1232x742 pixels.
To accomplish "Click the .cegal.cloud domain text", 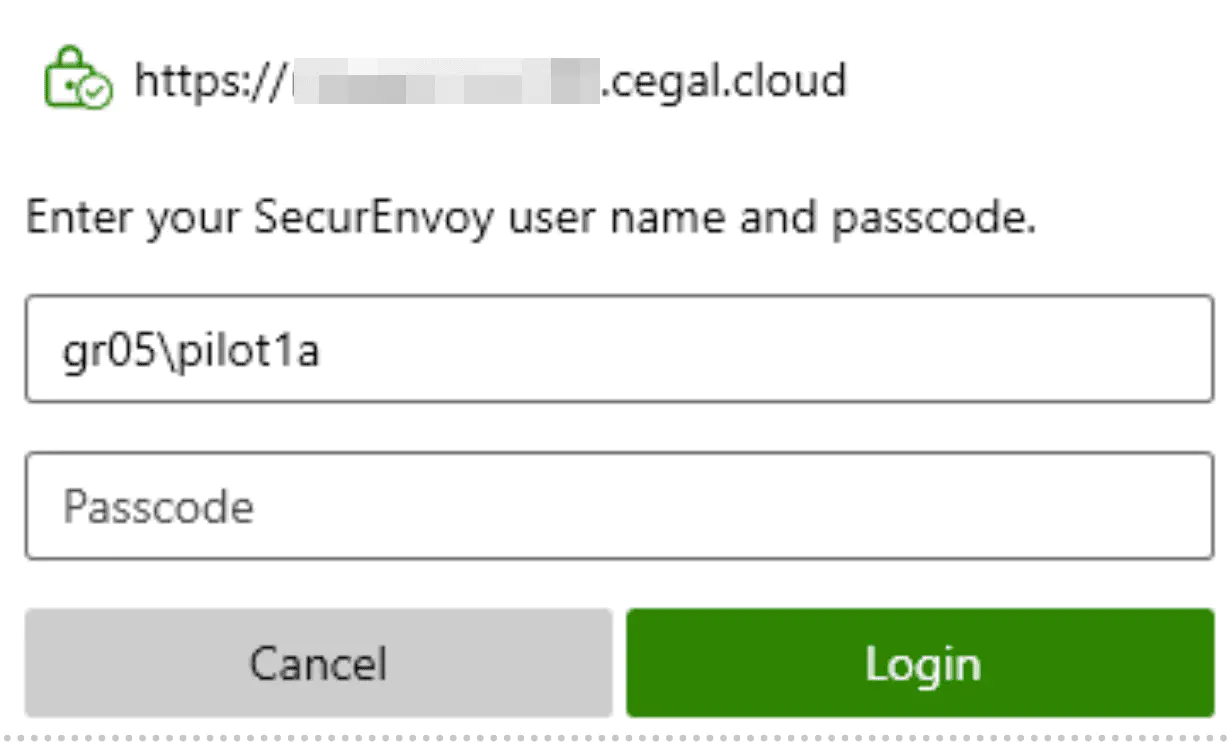I will pos(723,81).
